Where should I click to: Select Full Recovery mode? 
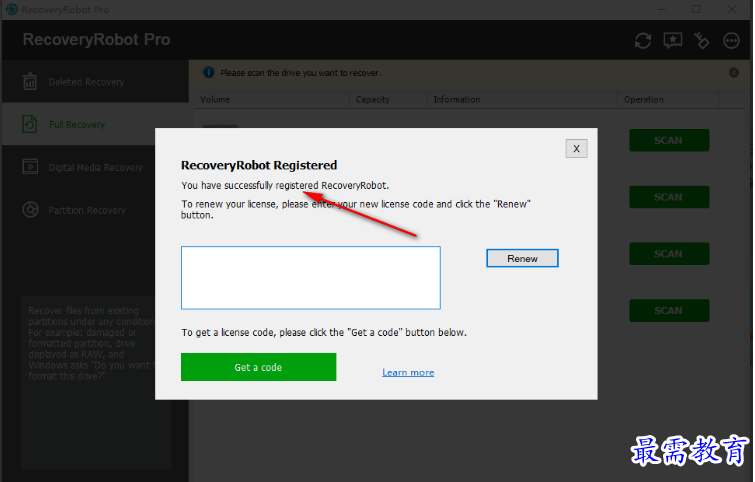95,124
